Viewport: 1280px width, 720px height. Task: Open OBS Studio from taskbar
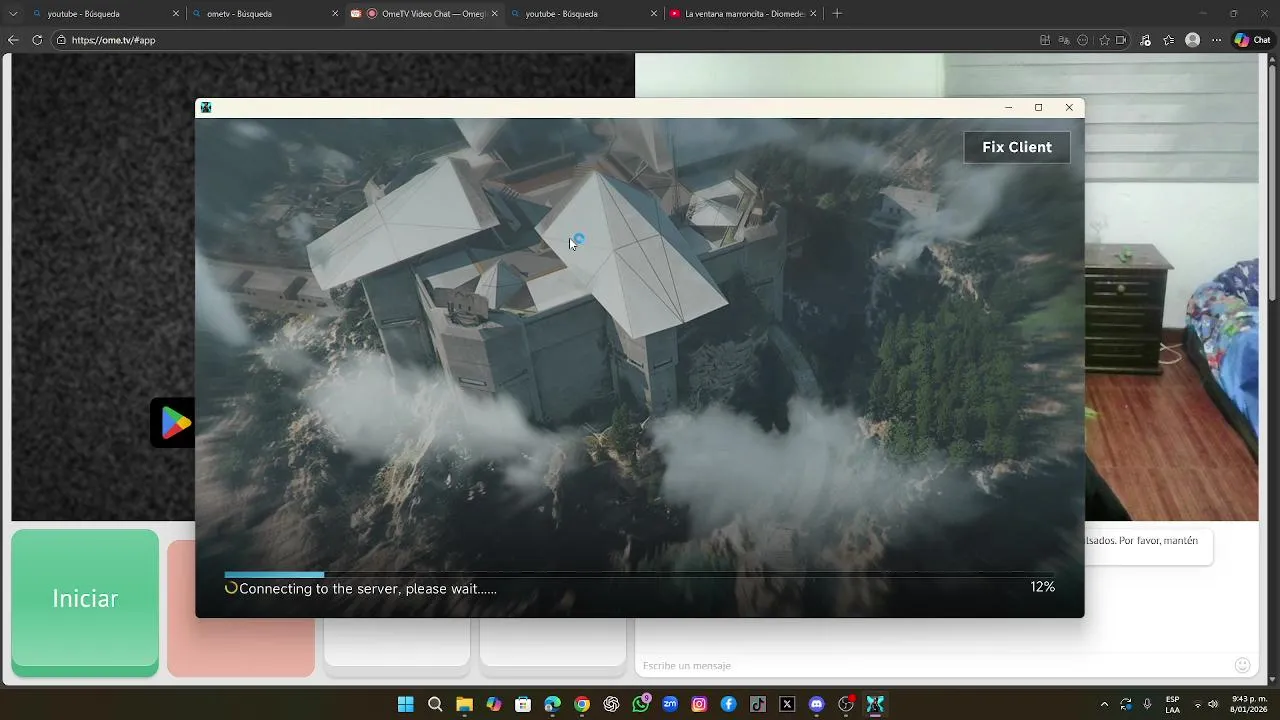pyautogui.click(x=846, y=704)
